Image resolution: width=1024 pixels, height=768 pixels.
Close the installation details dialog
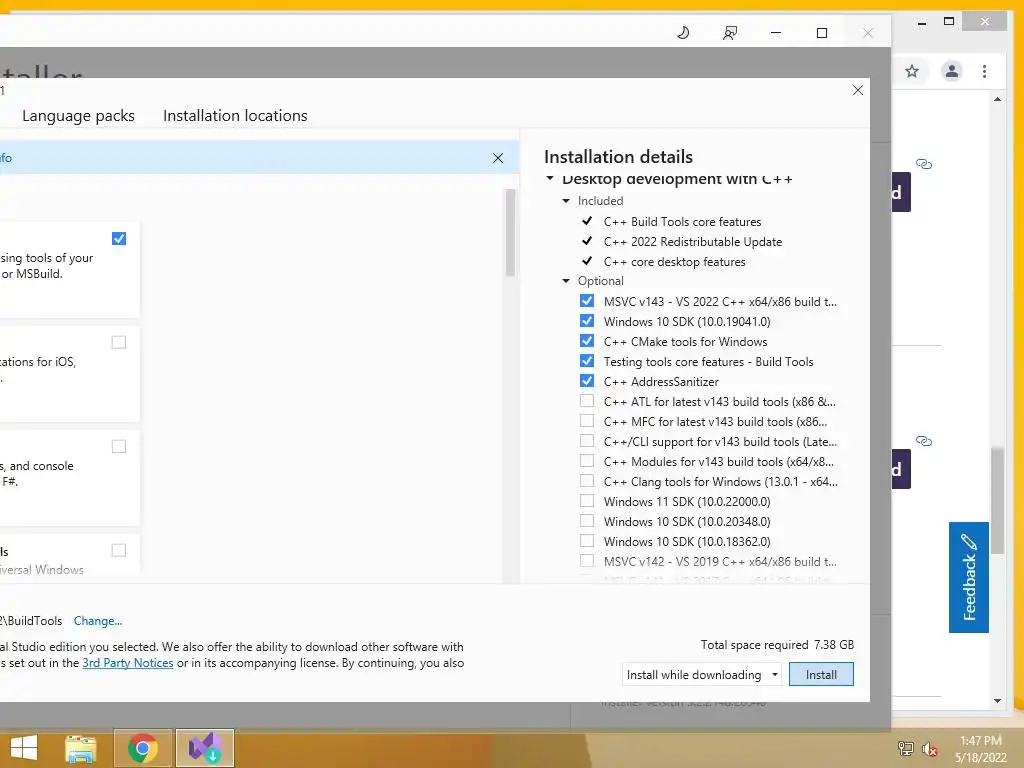click(x=857, y=90)
